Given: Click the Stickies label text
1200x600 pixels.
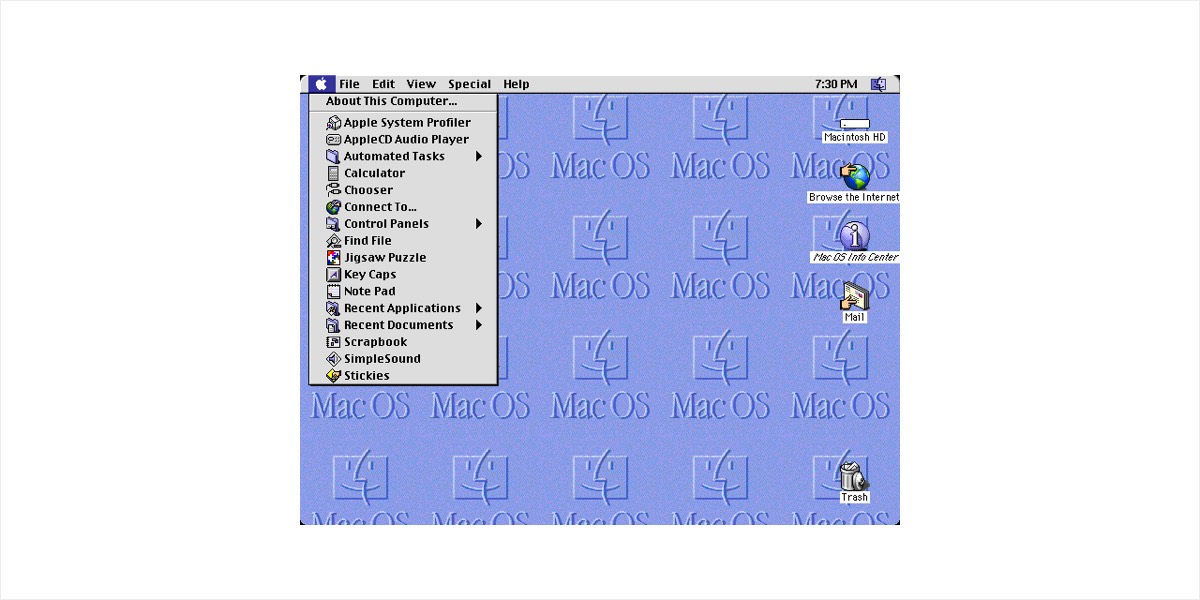Looking at the screenshot, I should point(367,376).
